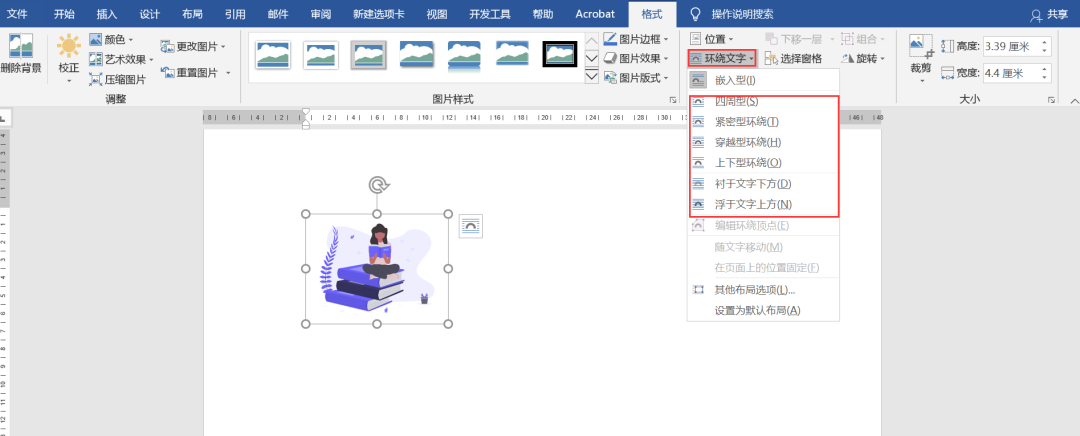
Task: Click the 宽度 width input field
Action: click(1012, 73)
